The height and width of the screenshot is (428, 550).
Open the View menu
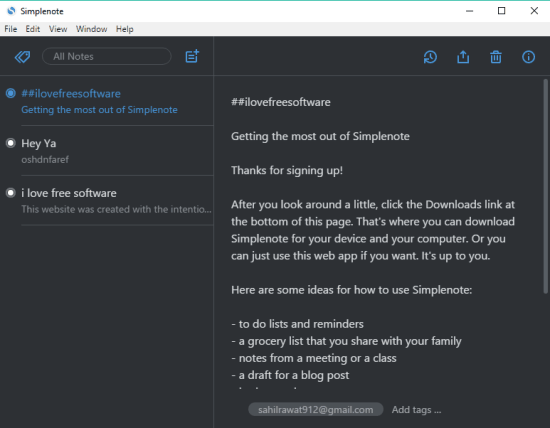click(x=58, y=29)
